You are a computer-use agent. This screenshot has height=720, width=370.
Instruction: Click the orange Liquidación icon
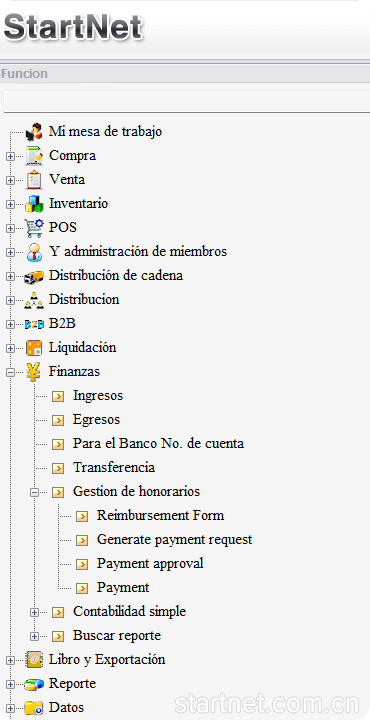pyautogui.click(x=34, y=348)
